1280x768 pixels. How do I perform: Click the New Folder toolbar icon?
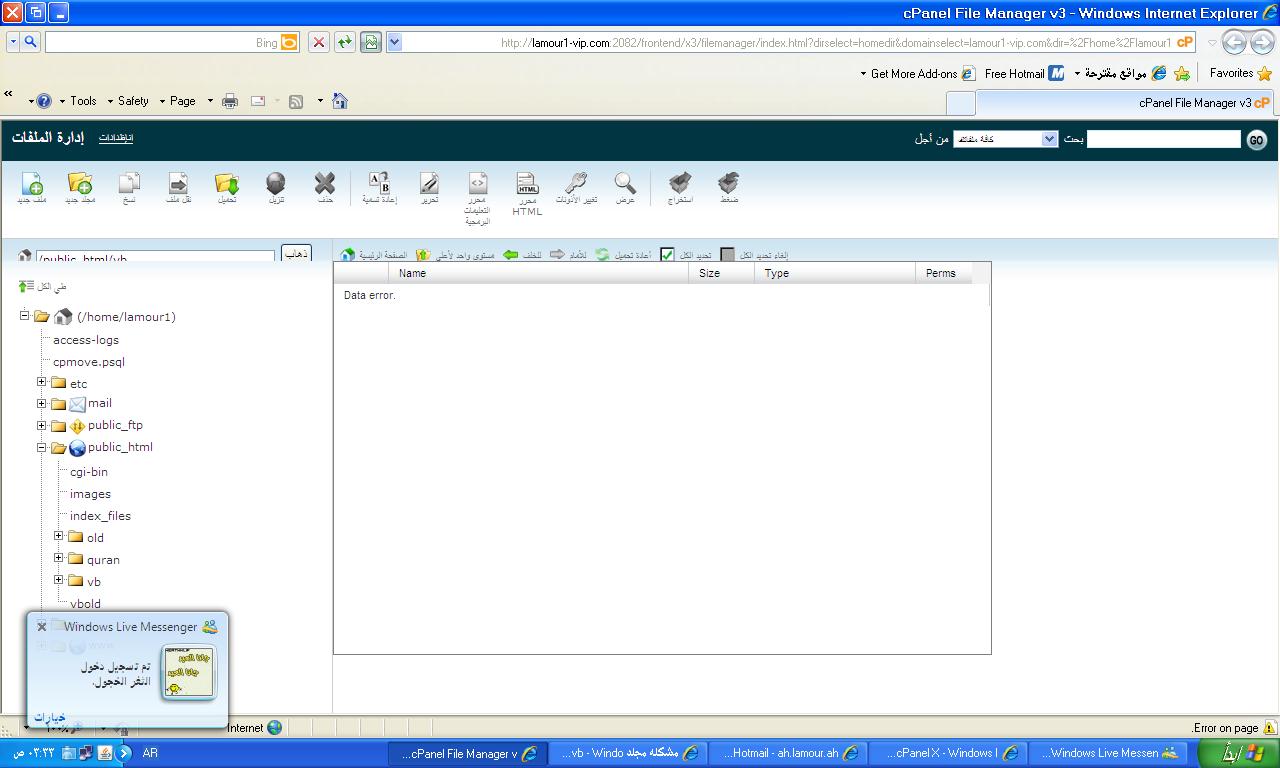tap(80, 184)
